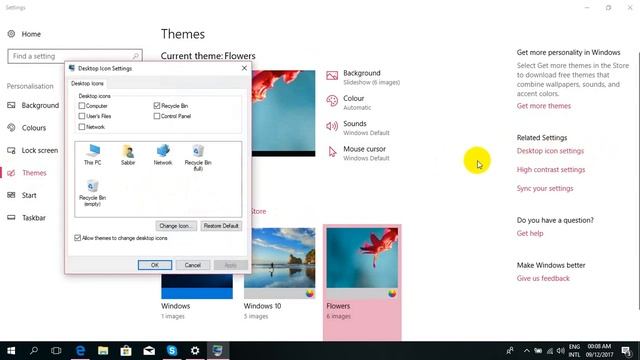Click Give us feedback link
This screenshot has height=360, width=640.
click(543, 278)
